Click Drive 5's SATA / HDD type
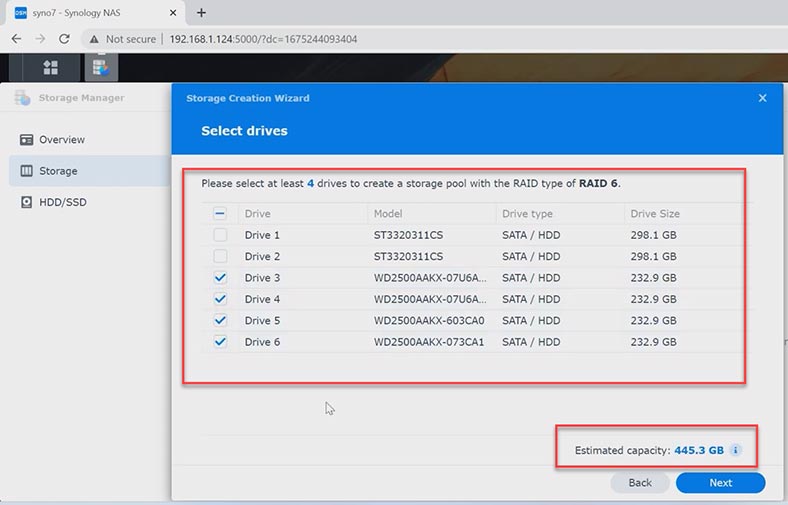 point(531,320)
